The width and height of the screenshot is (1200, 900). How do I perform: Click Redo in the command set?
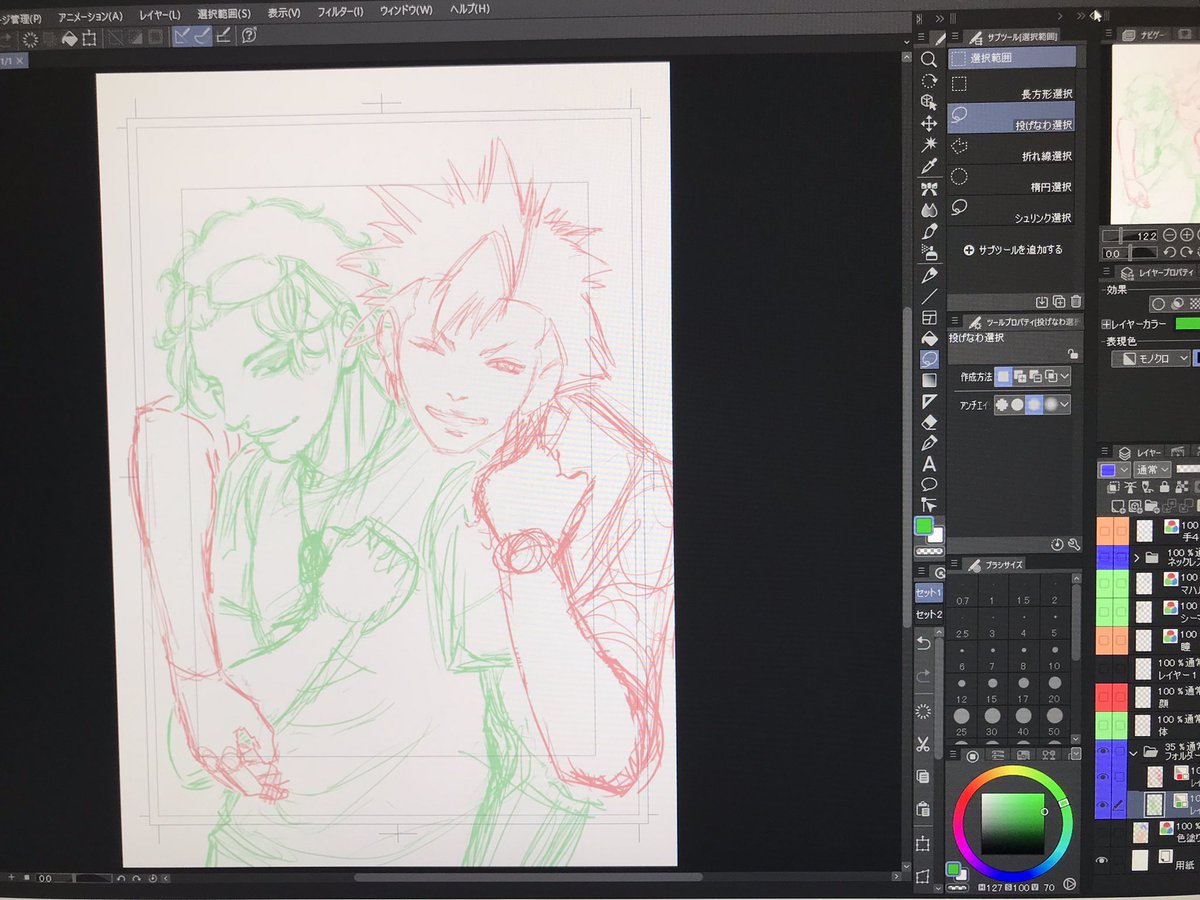[x=924, y=676]
